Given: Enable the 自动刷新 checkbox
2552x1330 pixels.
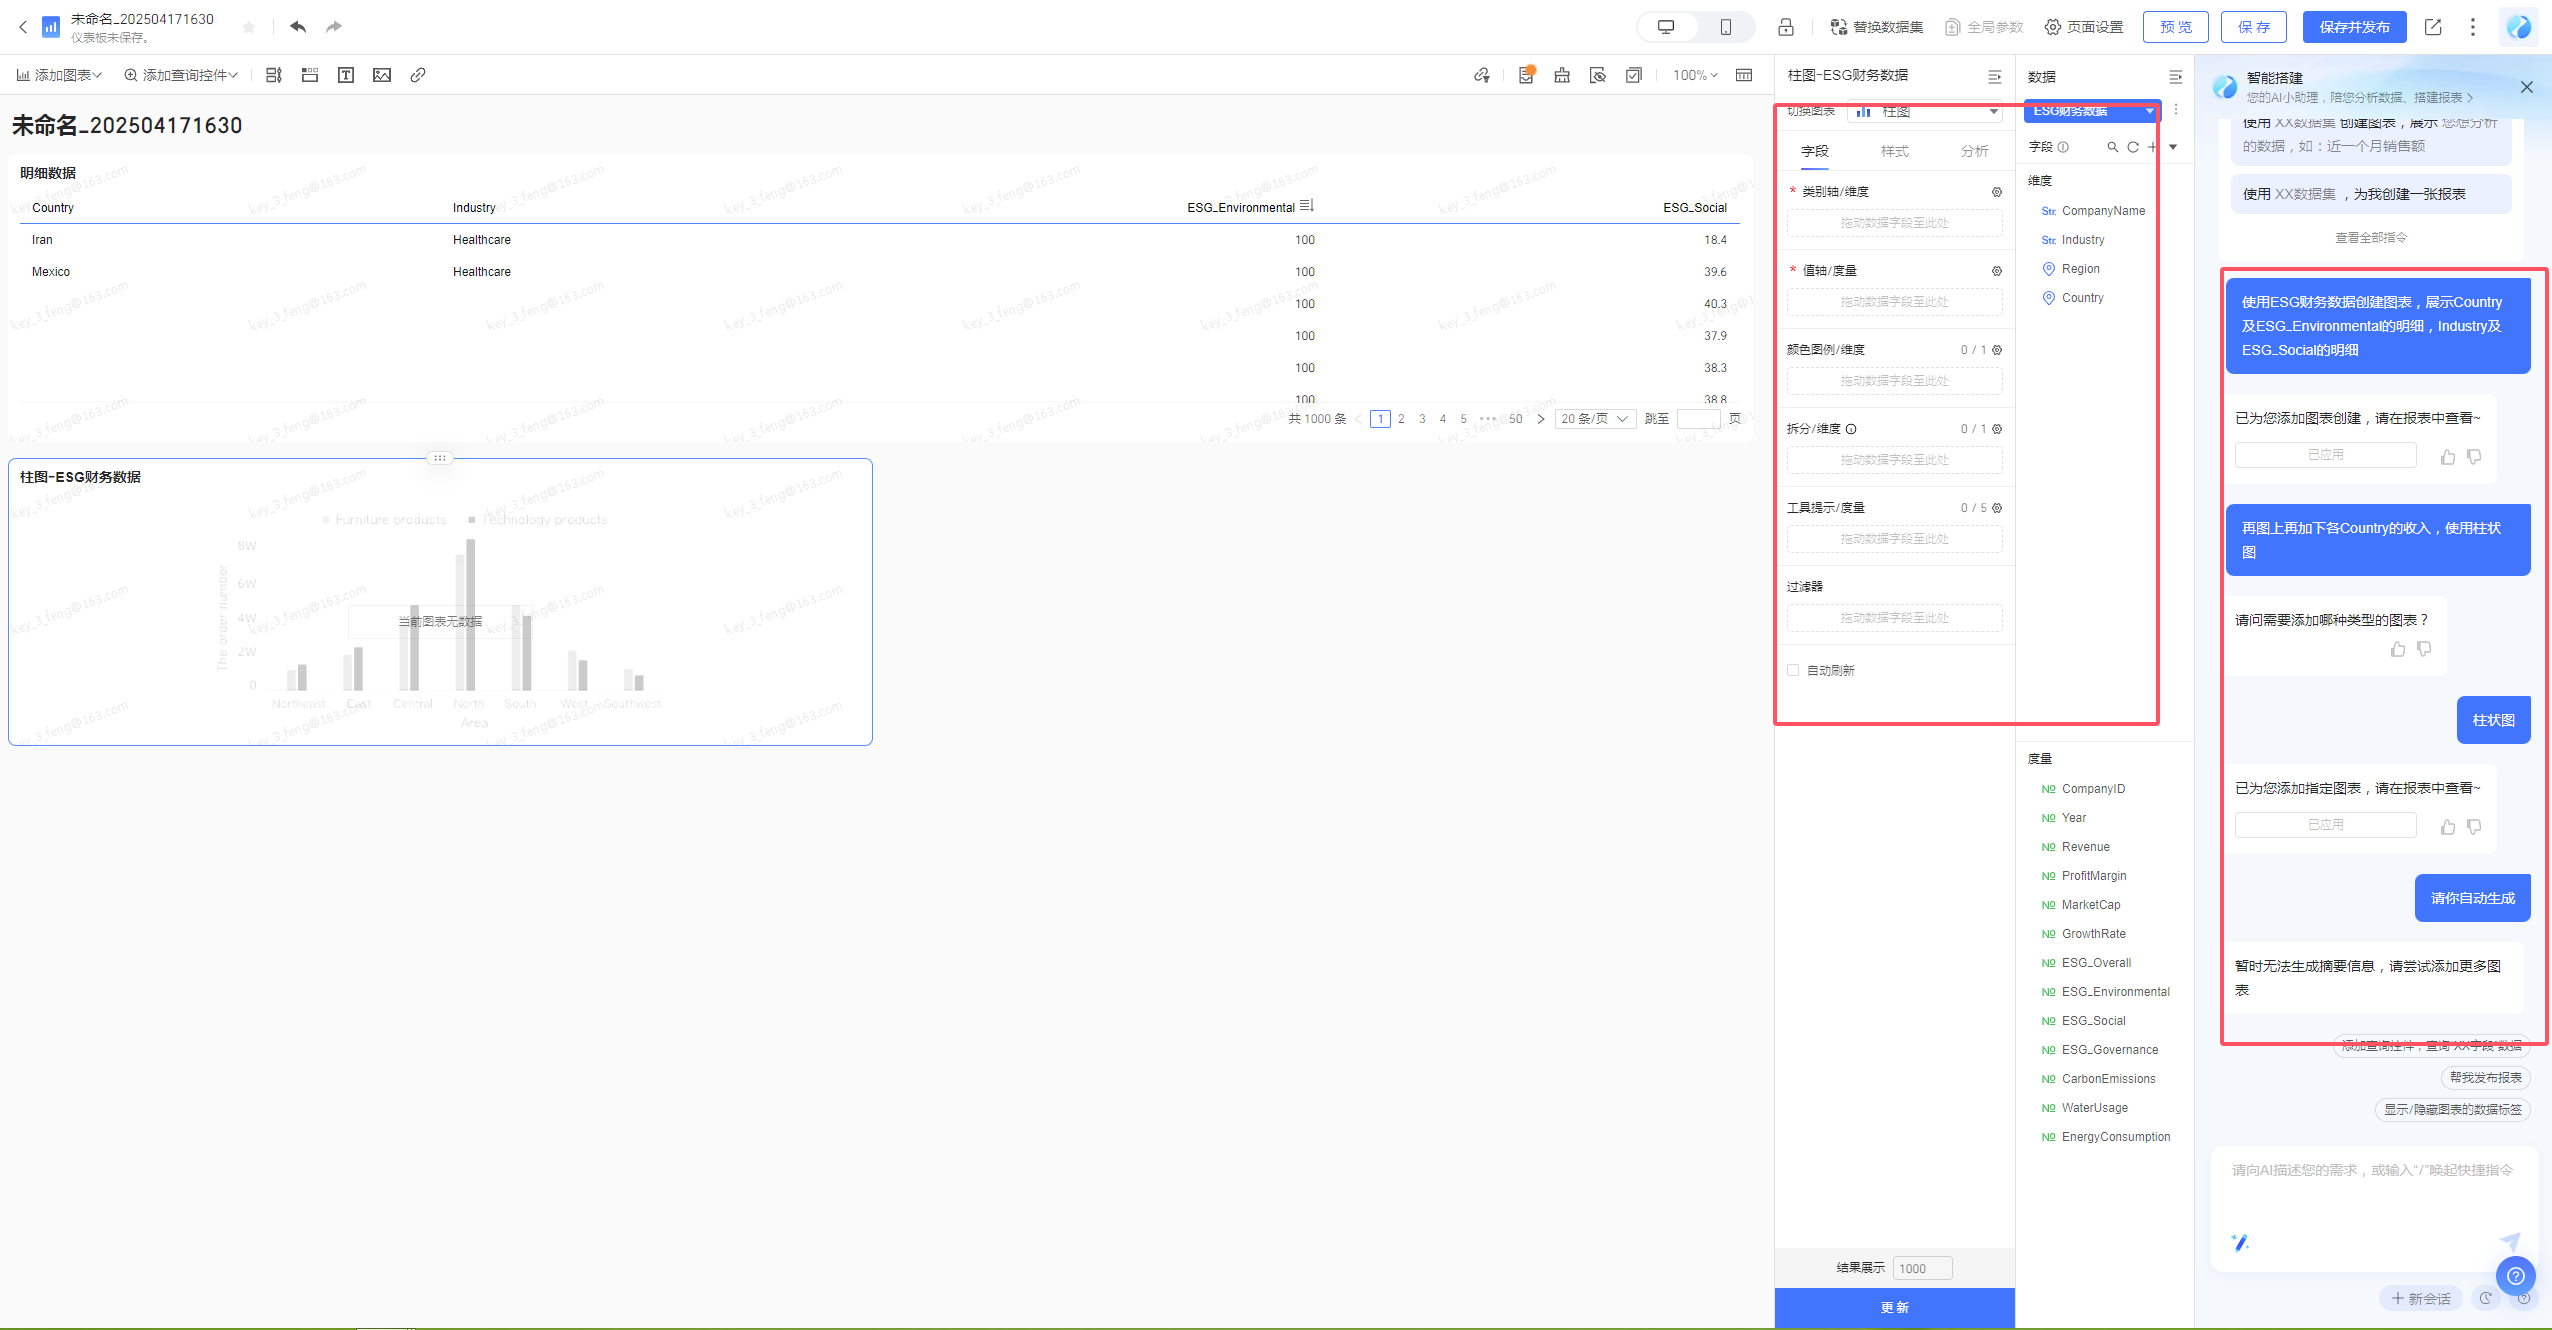Looking at the screenshot, I should [1793, 670].
